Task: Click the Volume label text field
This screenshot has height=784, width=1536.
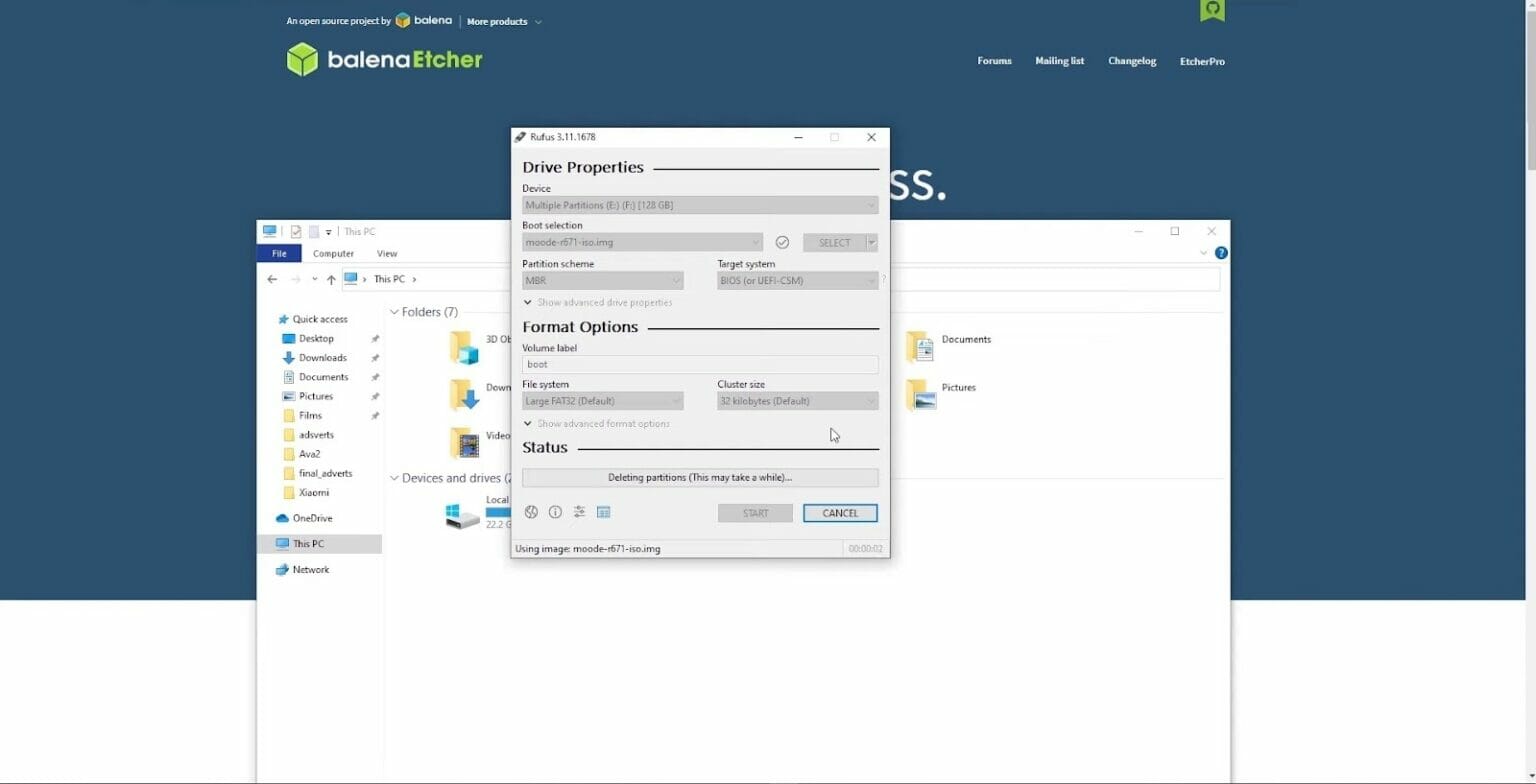Action: click(699, 365)
